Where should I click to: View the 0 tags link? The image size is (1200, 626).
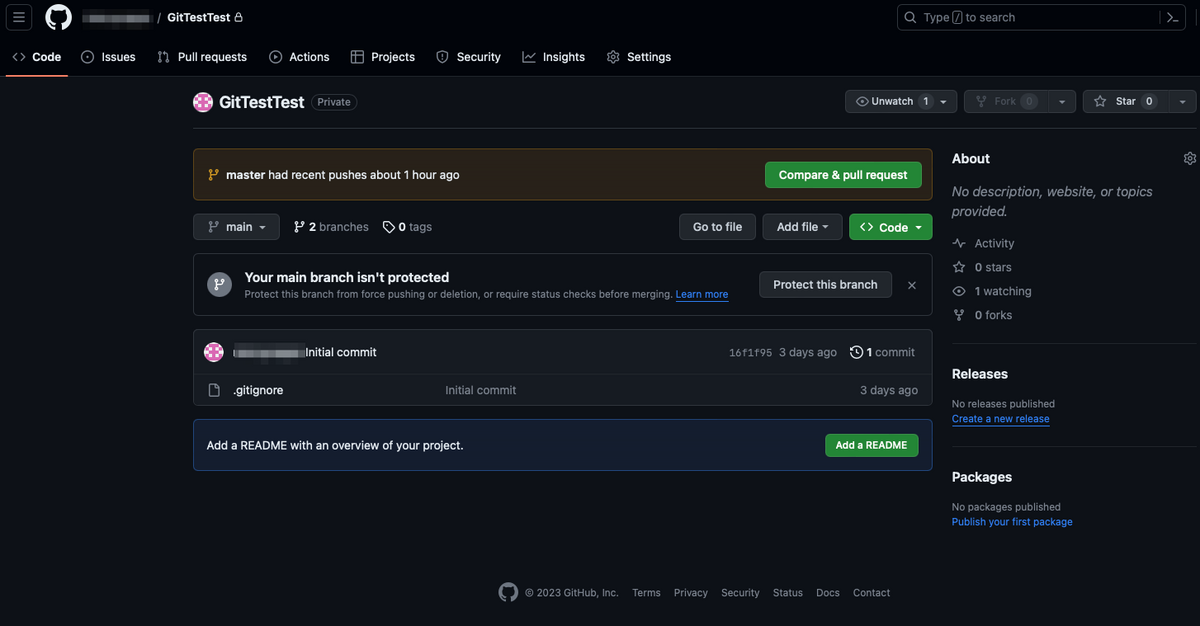click(407, 227)
